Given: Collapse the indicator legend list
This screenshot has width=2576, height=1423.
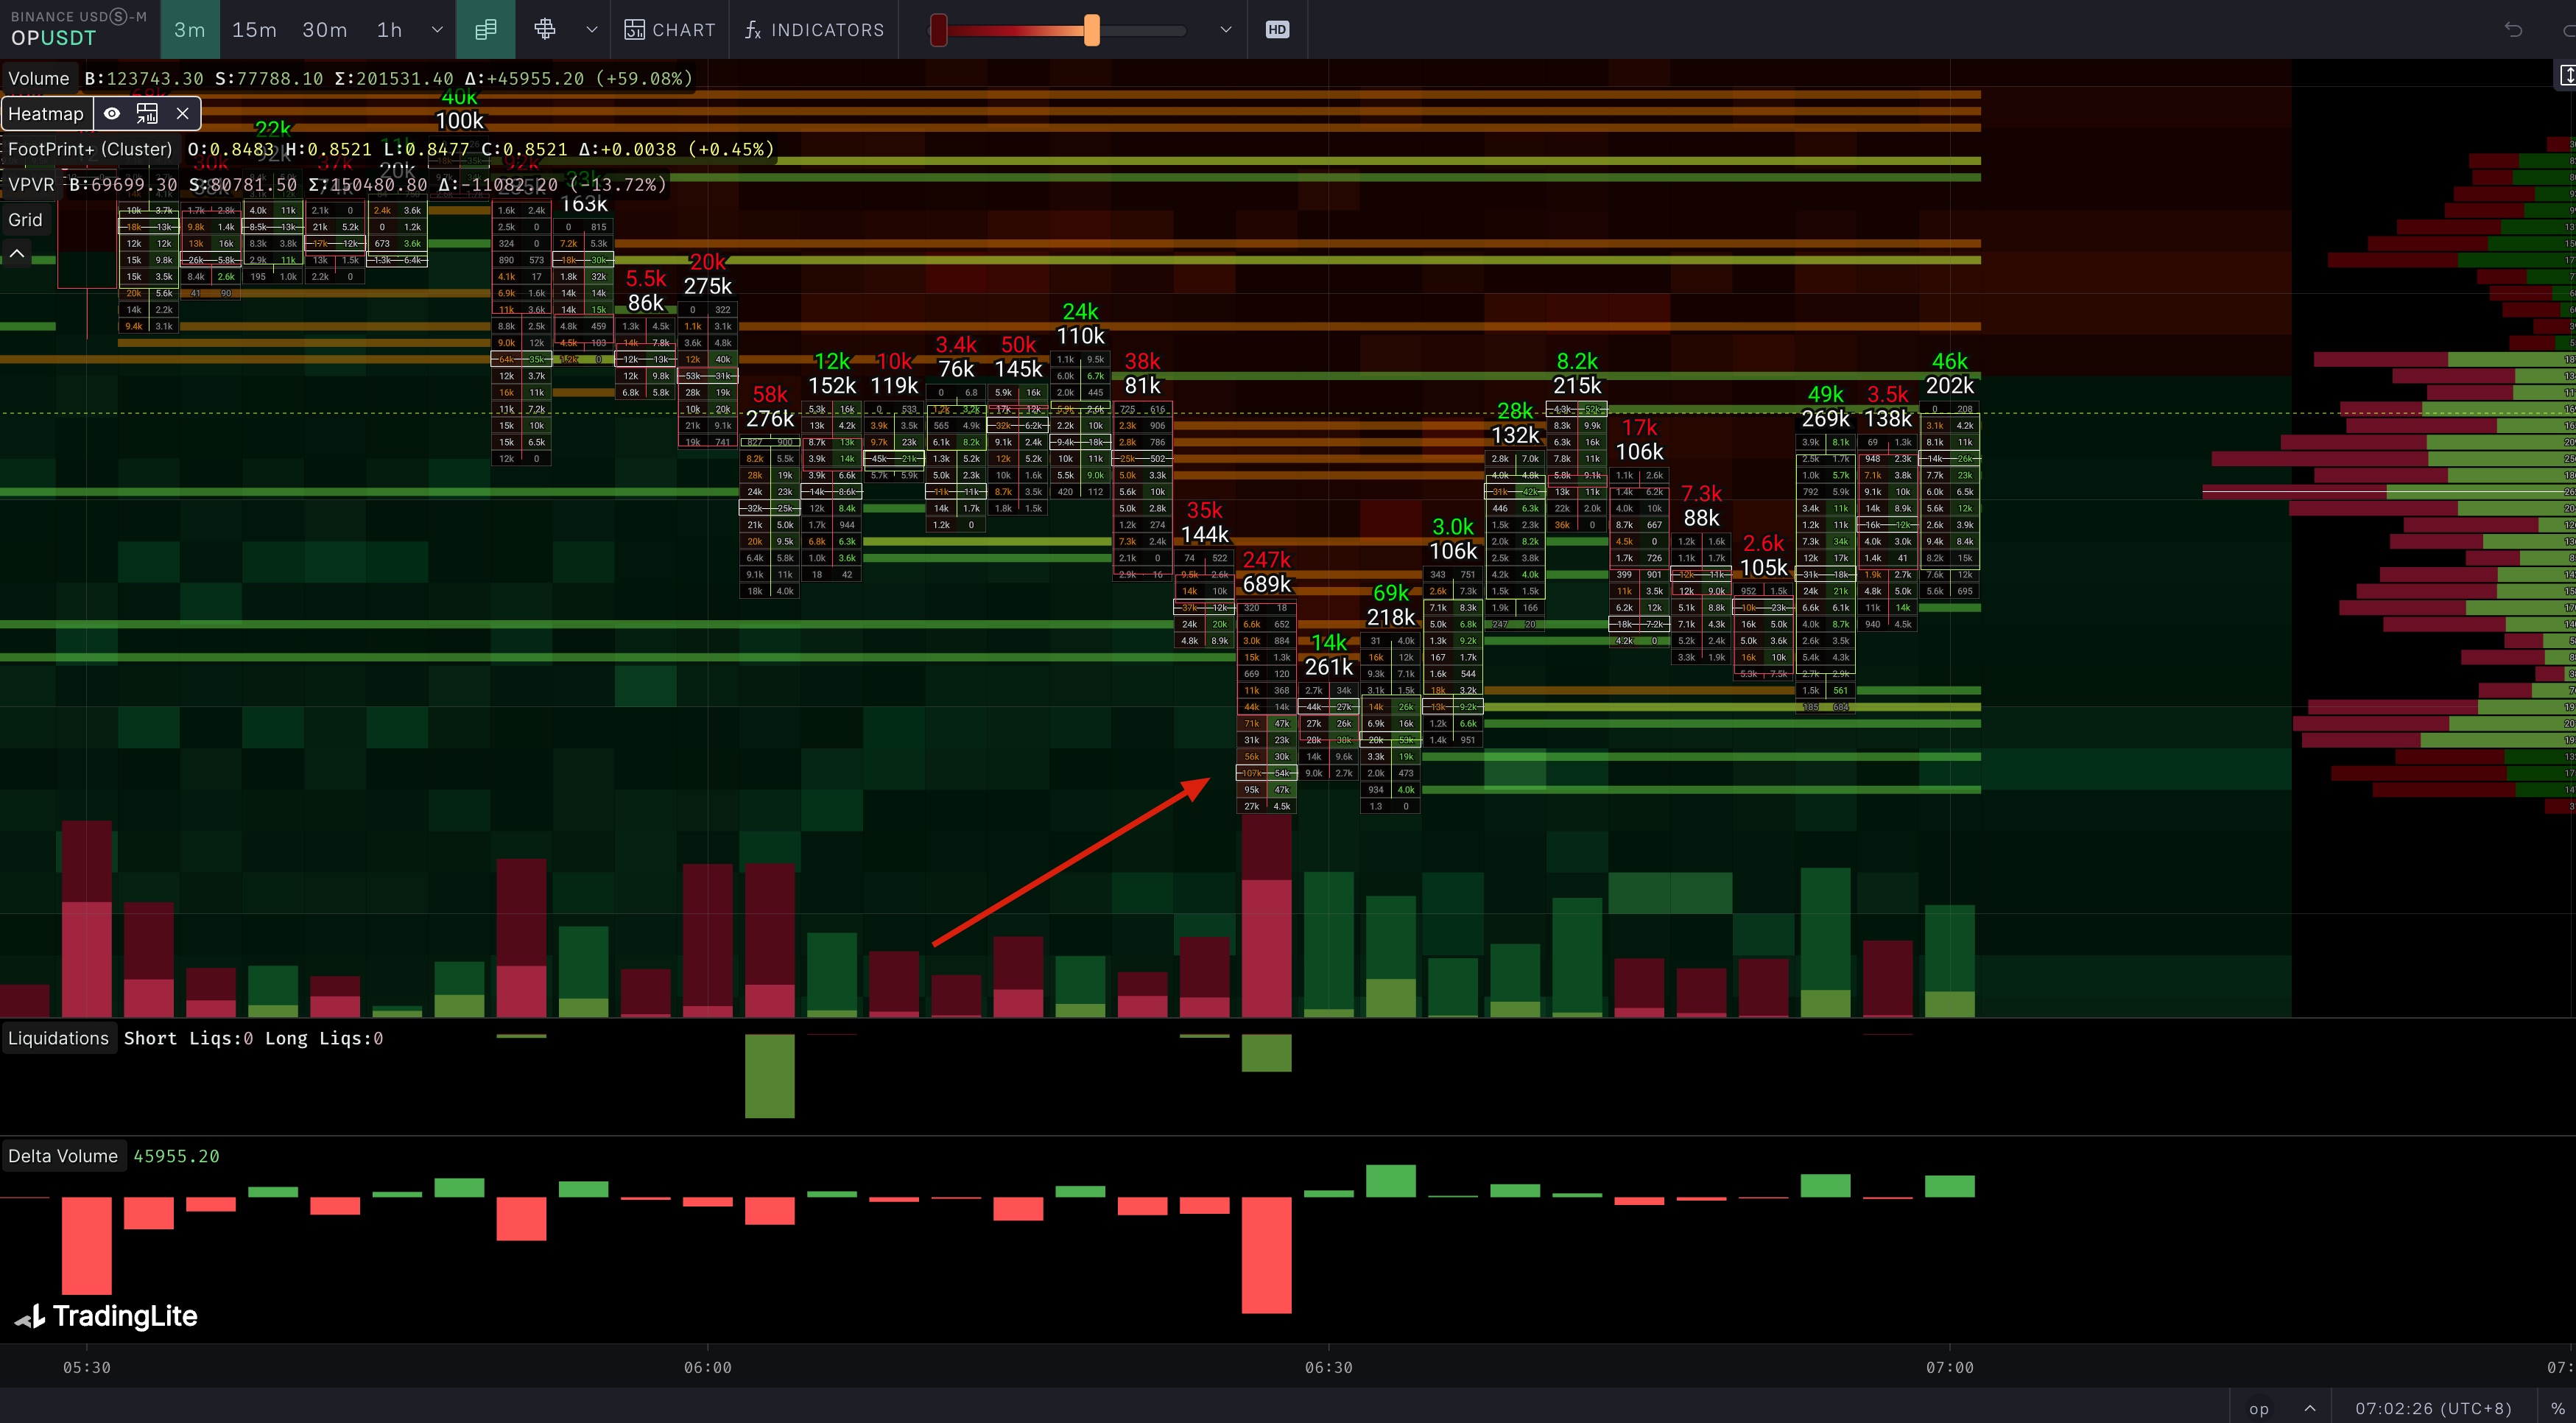Looking at the screenshot, I should click(x=17, y=254).
